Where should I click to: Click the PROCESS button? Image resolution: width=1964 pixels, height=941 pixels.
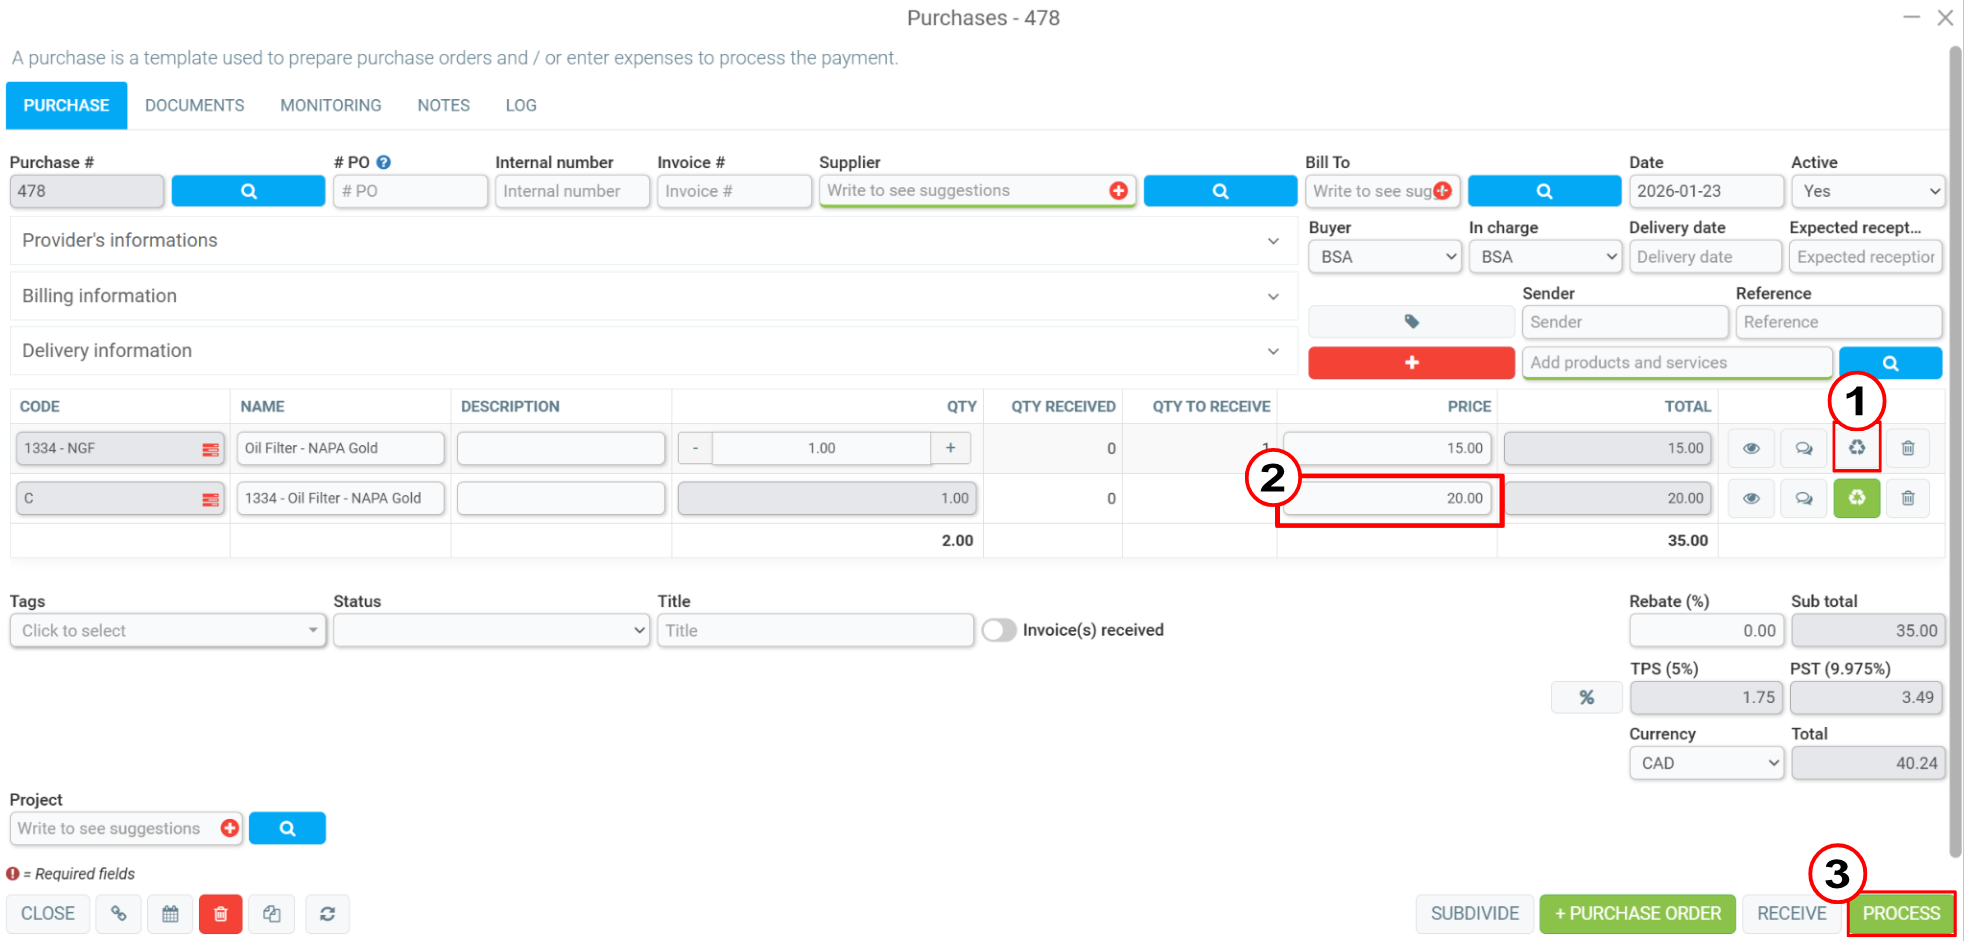click(x=1899, y=913)
